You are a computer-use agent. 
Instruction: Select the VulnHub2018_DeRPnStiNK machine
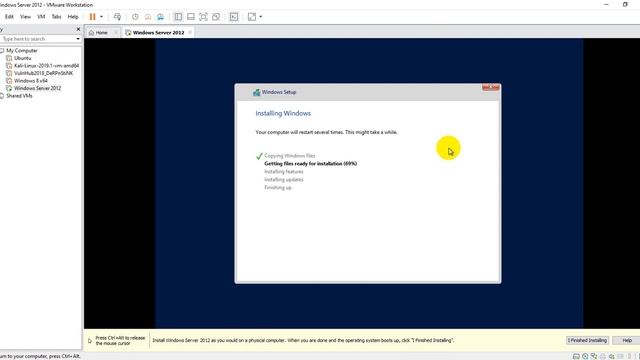(x=44, y=73)
